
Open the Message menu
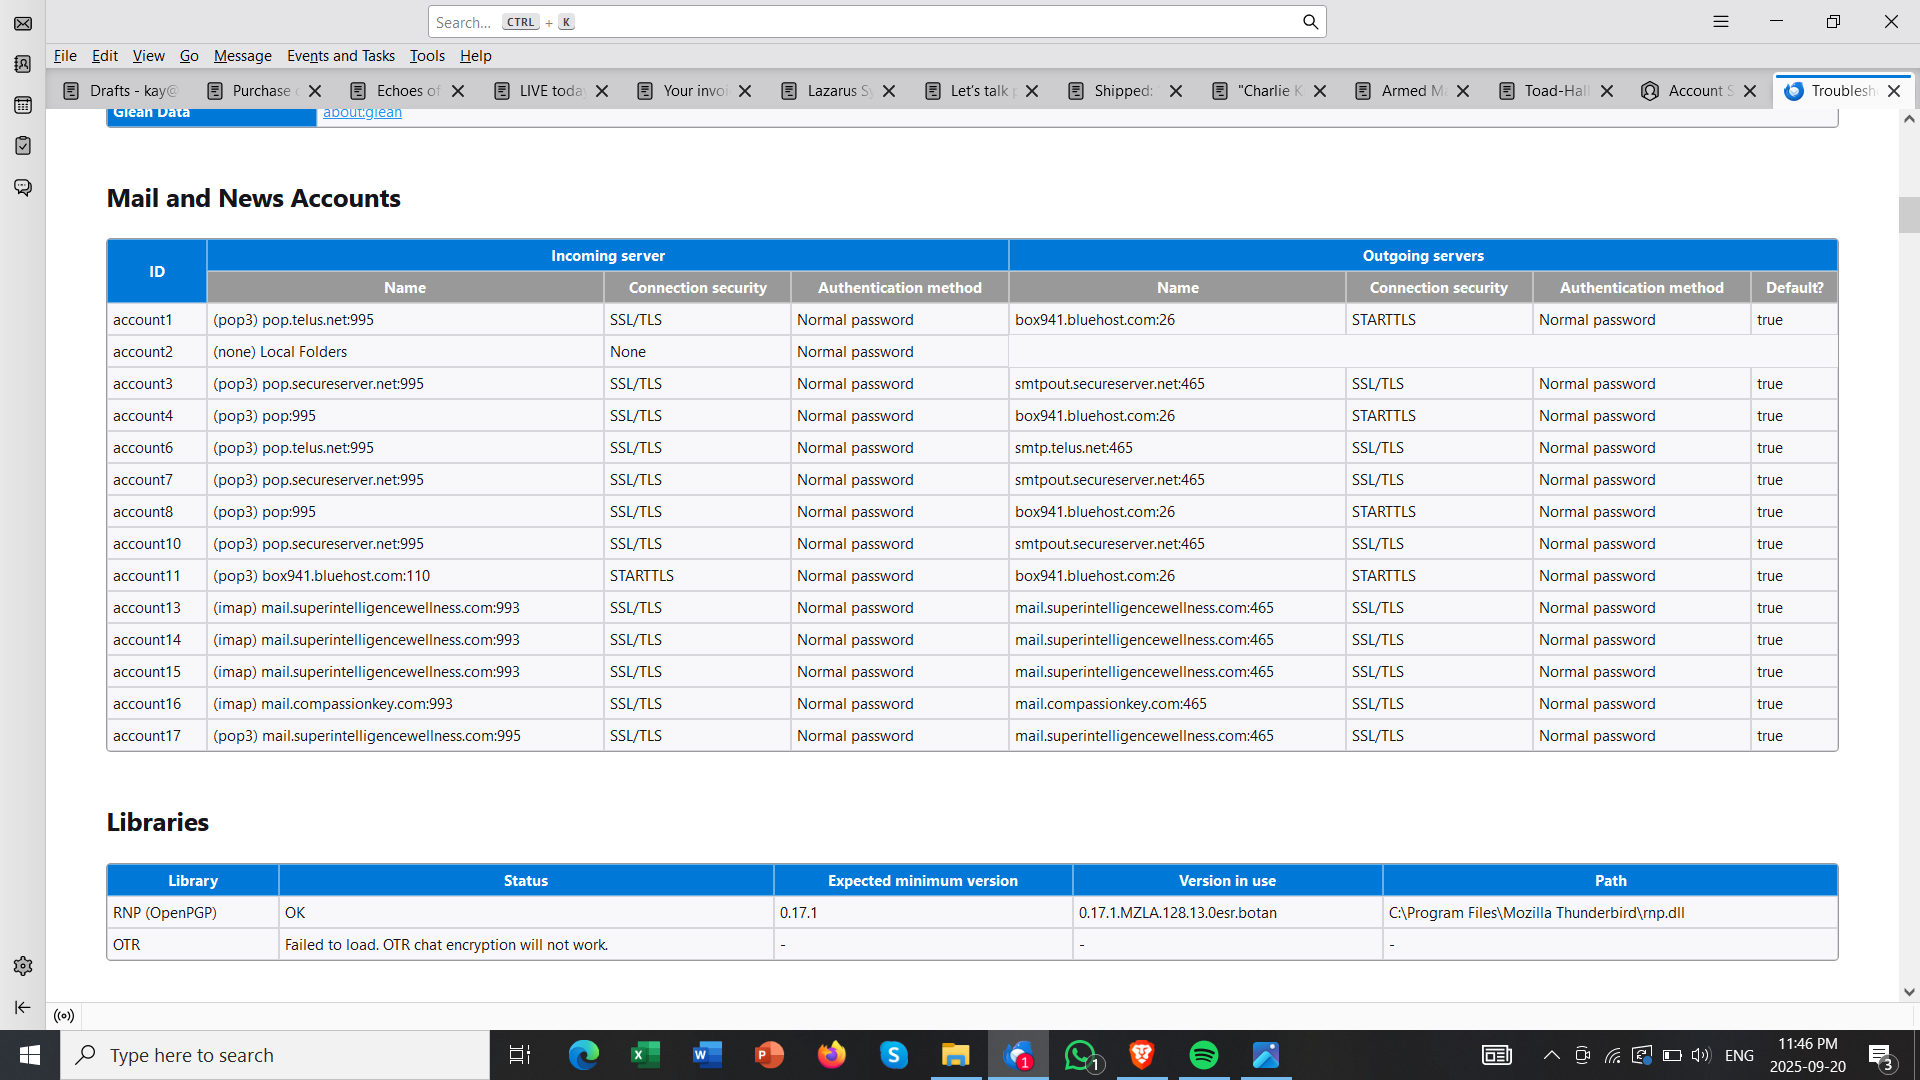pyautogui.click(x=242, y=56)
